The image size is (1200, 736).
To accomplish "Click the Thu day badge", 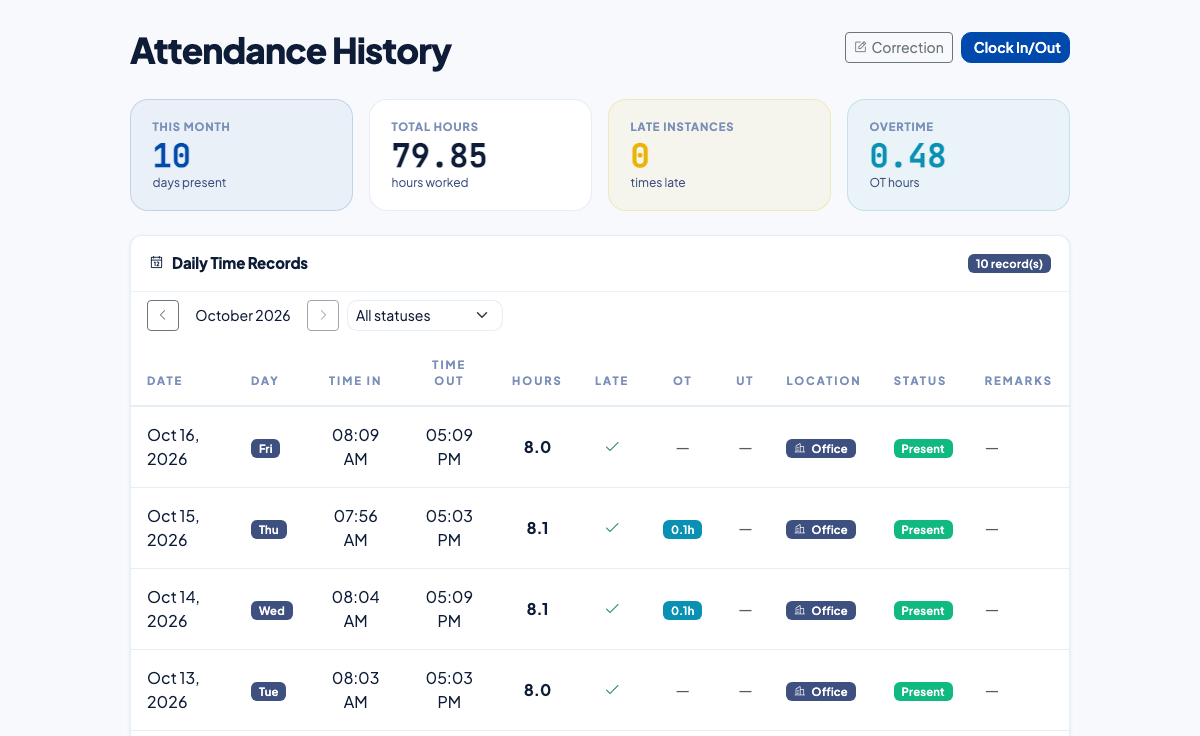I will 269,530.
